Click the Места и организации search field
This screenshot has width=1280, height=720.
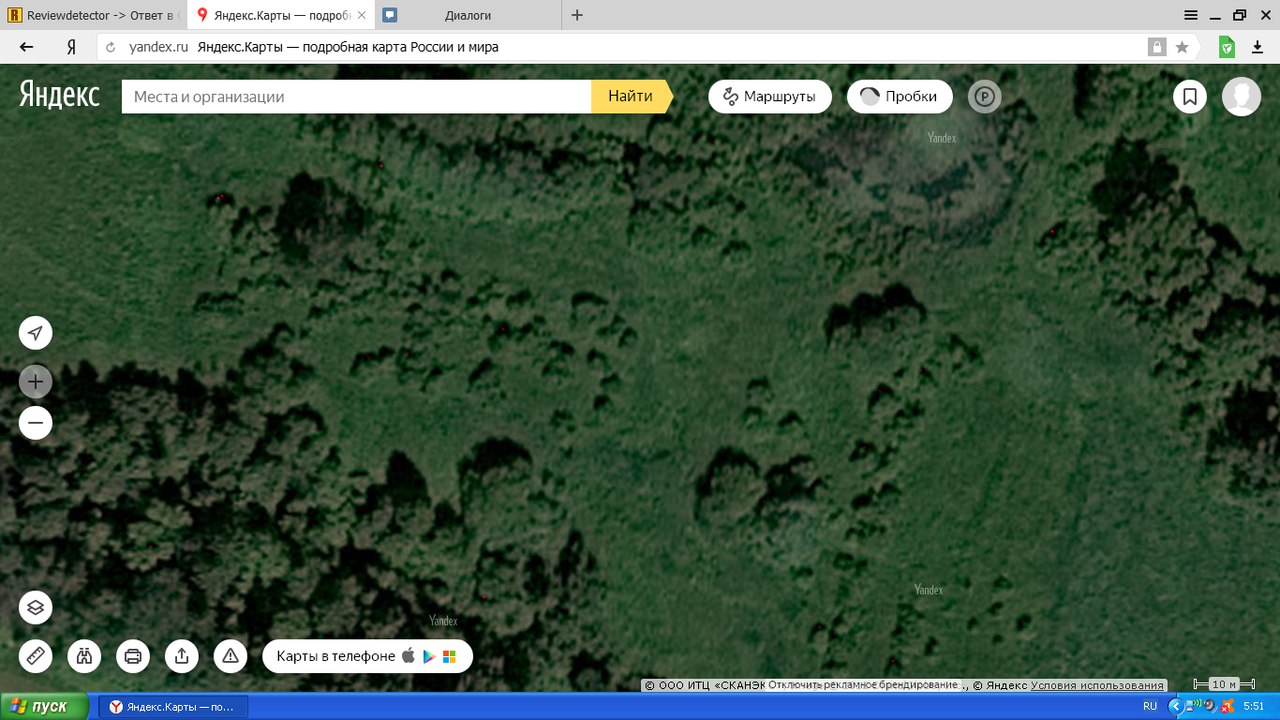pyautogui.click(x=355, y=97)
